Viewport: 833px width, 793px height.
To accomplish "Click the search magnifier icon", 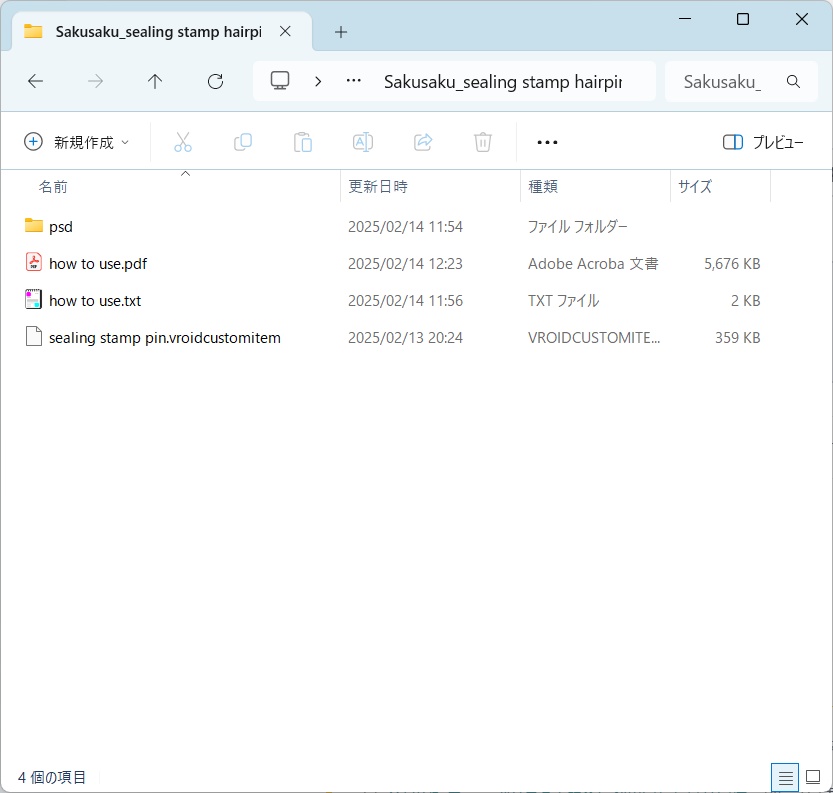I will point(793,81).
